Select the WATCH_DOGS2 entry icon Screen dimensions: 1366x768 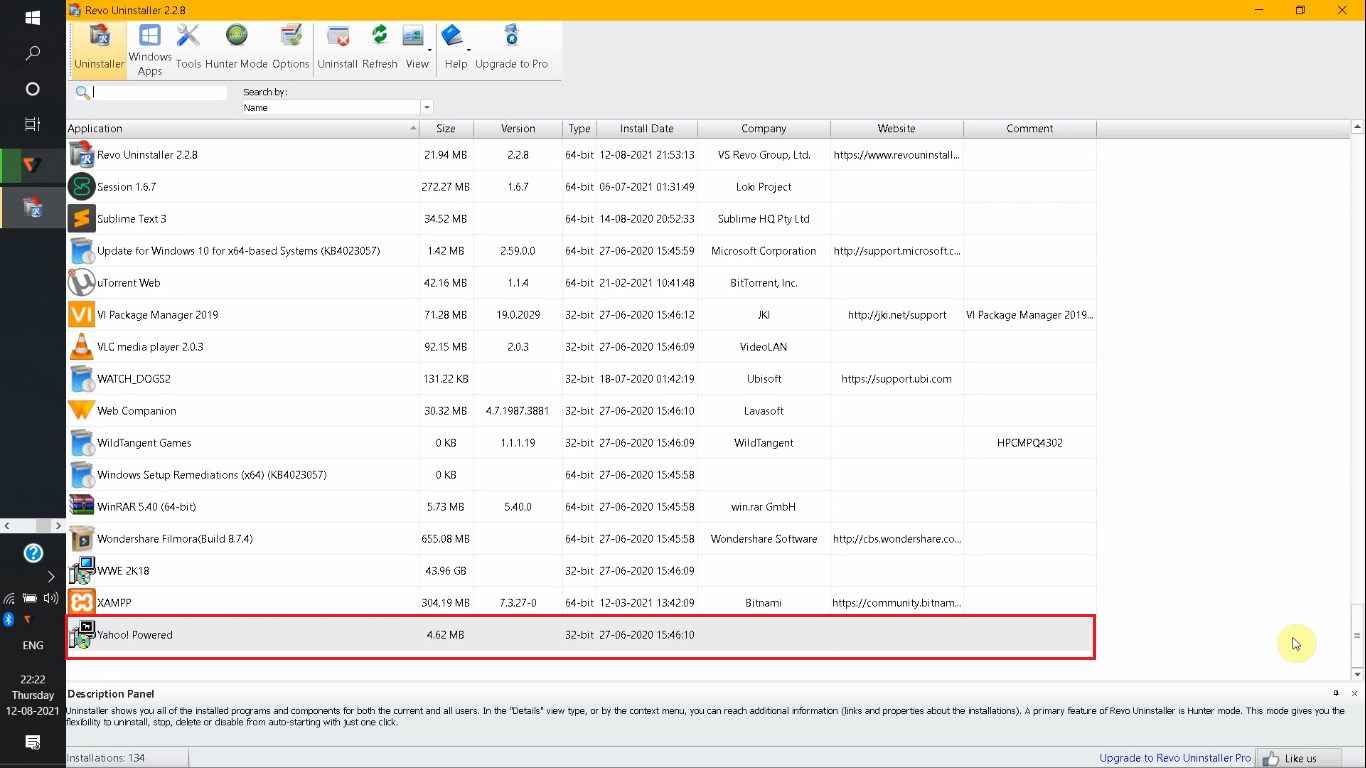point(81,379)
